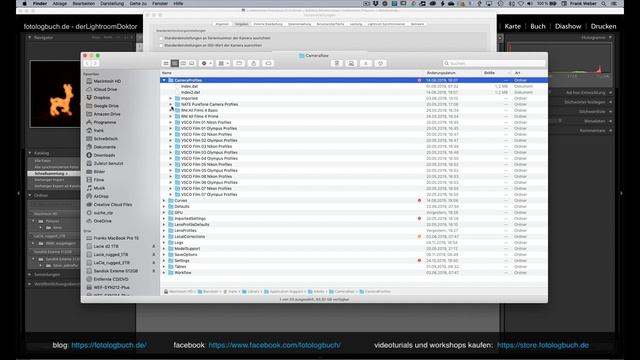Viewport: 640px width, 360px height.
Task: Expand the Imported folder
Action: coord(171,98)
